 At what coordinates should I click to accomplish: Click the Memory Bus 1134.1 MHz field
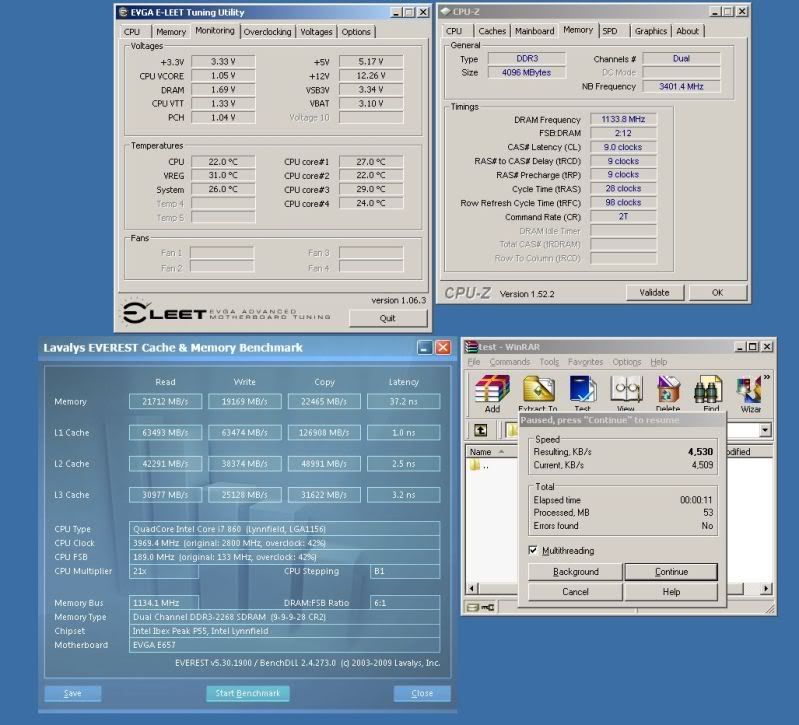tap(164, 603)
